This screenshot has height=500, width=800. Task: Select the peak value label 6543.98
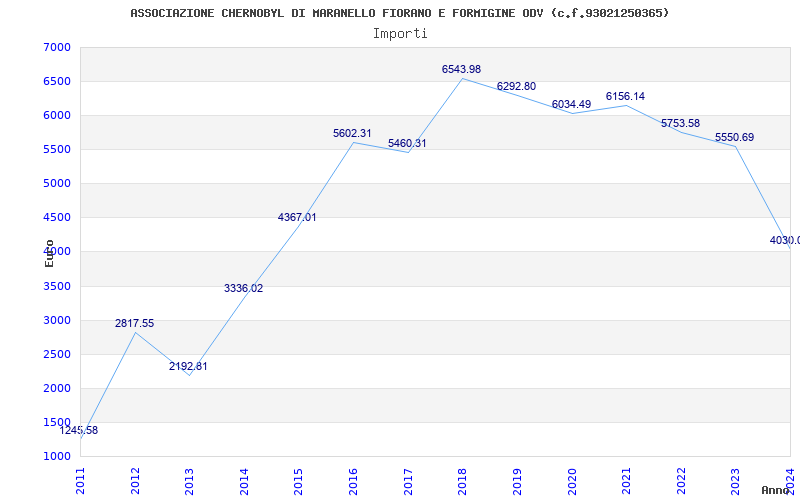coord(461,69)
